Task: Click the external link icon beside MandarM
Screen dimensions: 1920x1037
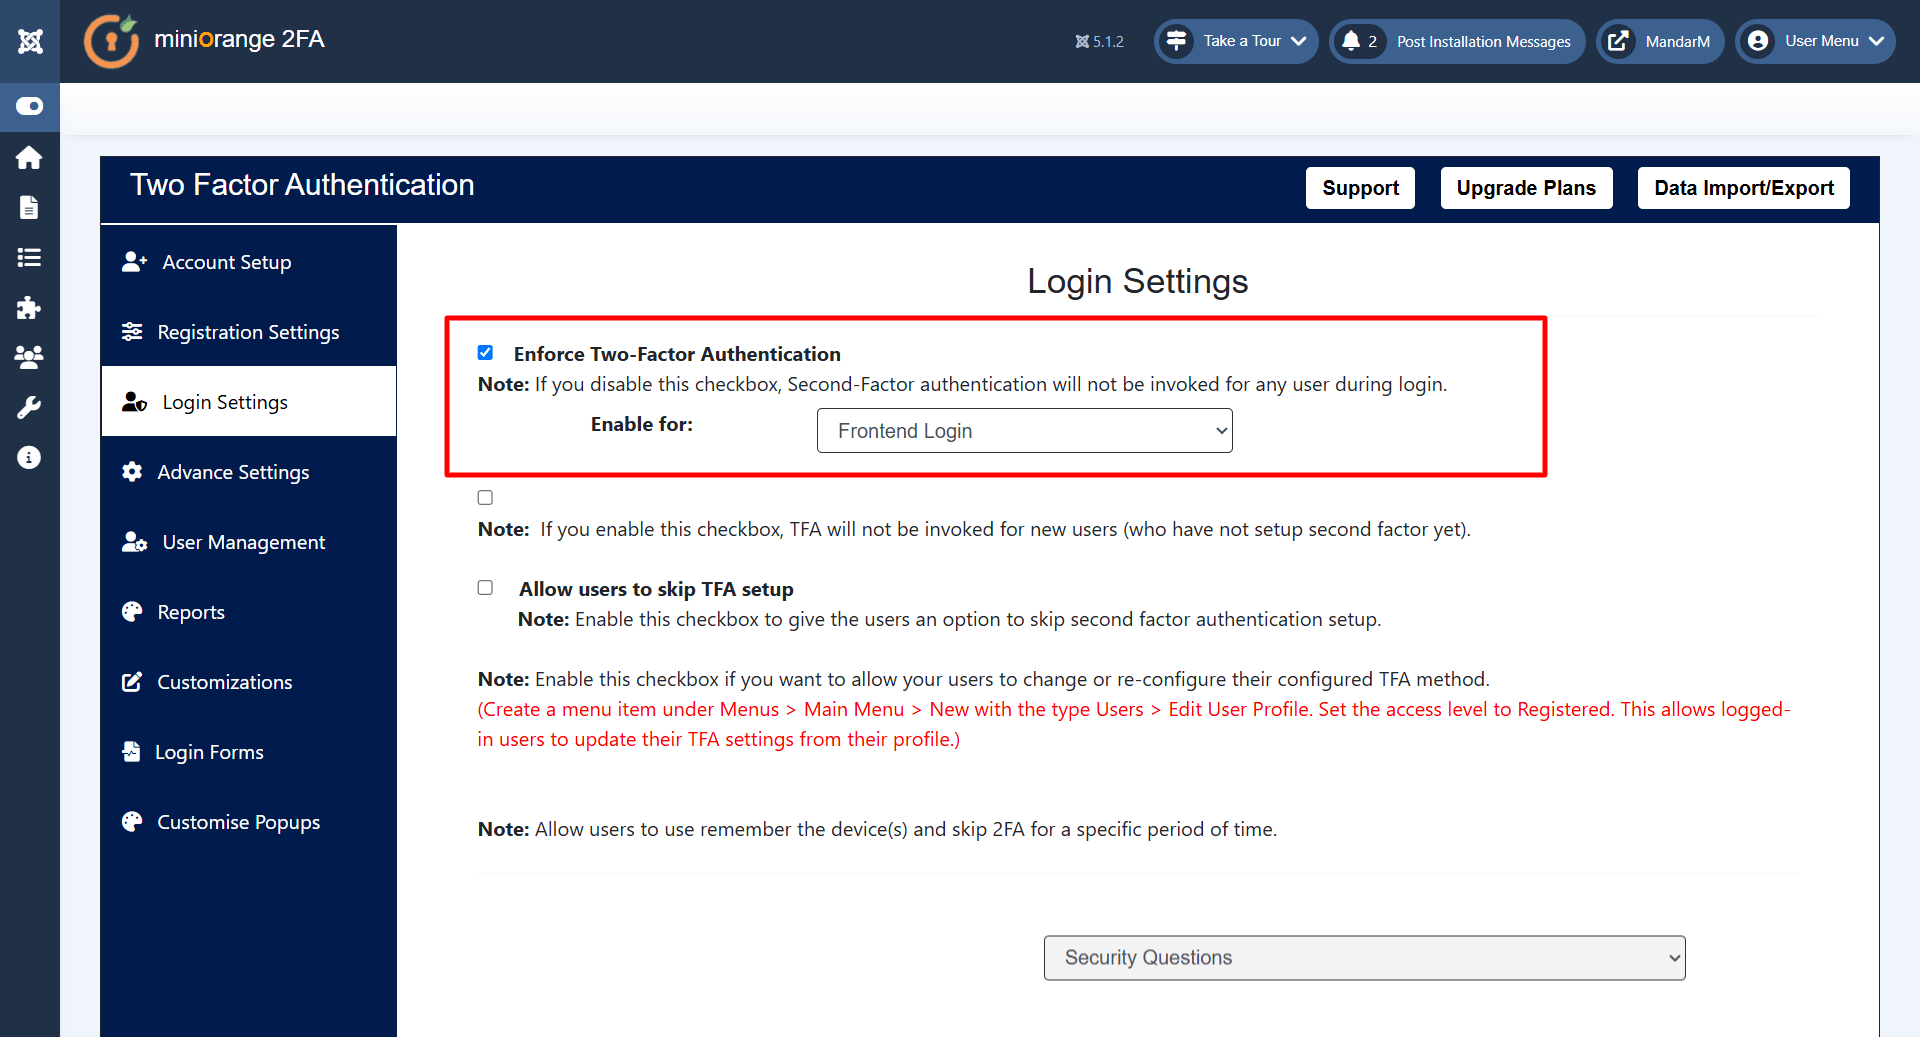Action: (1618, 41)
